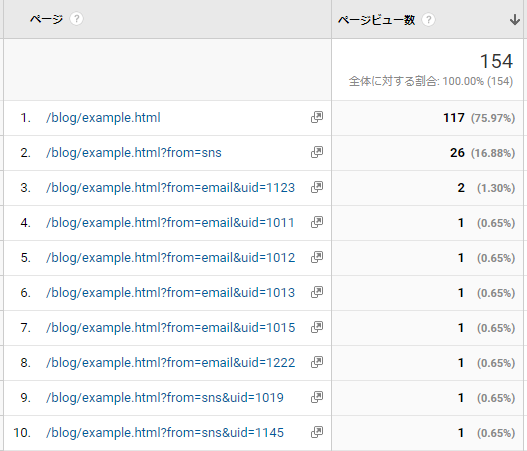Viewport: 527px width, 451px height.
Task: Select the row number 1. cell
Action: [x=26, y=118]
